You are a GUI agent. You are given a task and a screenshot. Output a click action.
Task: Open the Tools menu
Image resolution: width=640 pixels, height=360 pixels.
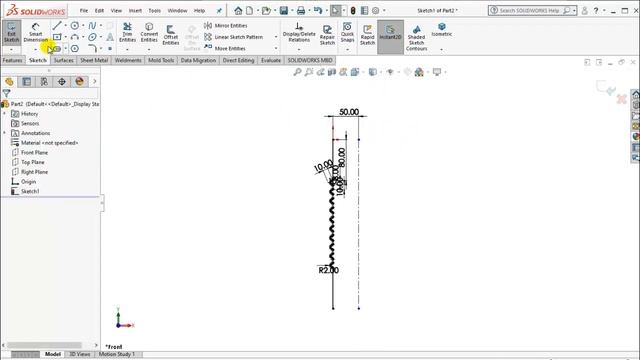click(154, 11)
